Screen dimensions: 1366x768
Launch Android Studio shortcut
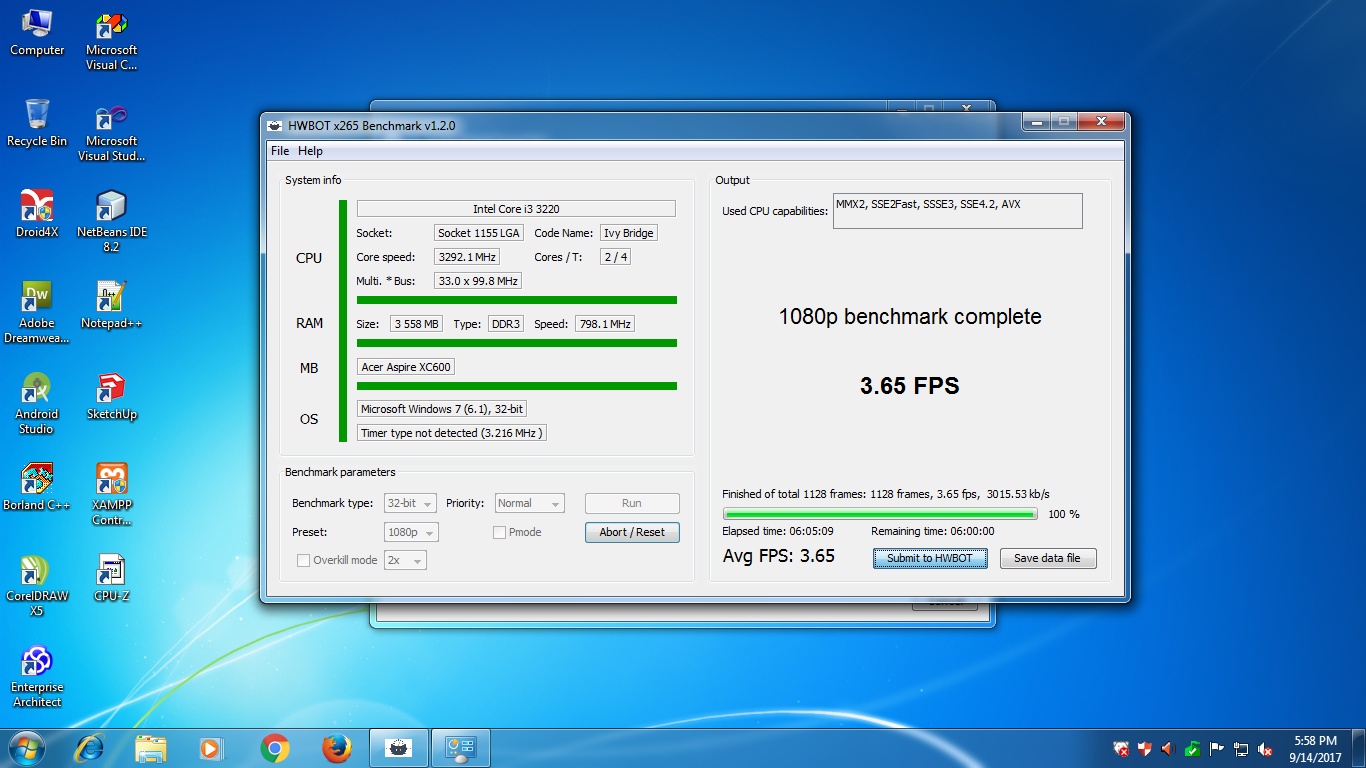click(x=37, y=404)
